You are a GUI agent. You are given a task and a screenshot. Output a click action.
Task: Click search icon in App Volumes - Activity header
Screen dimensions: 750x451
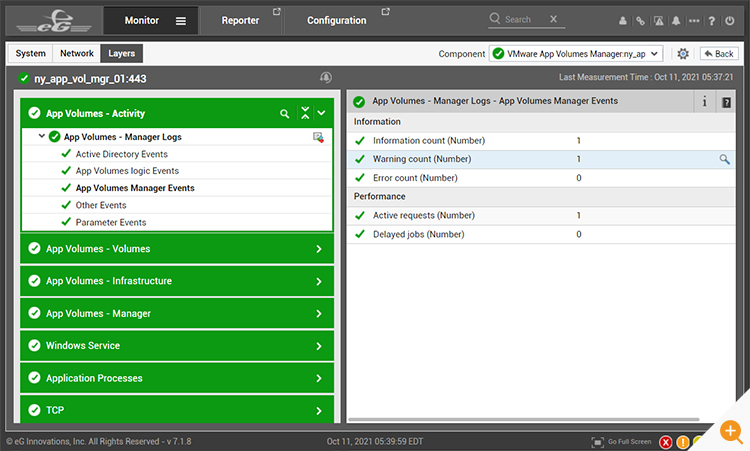click(285, 114)
